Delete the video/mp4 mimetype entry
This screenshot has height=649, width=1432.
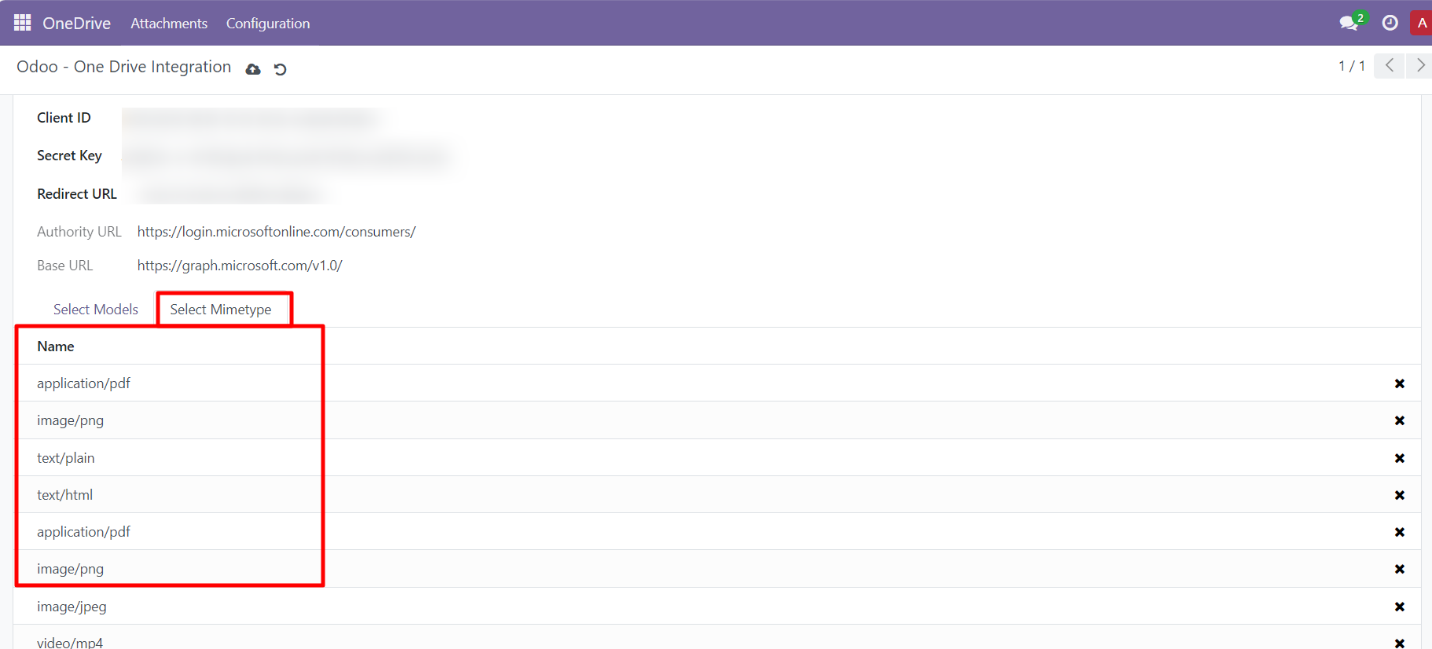tap(1399, 641)
